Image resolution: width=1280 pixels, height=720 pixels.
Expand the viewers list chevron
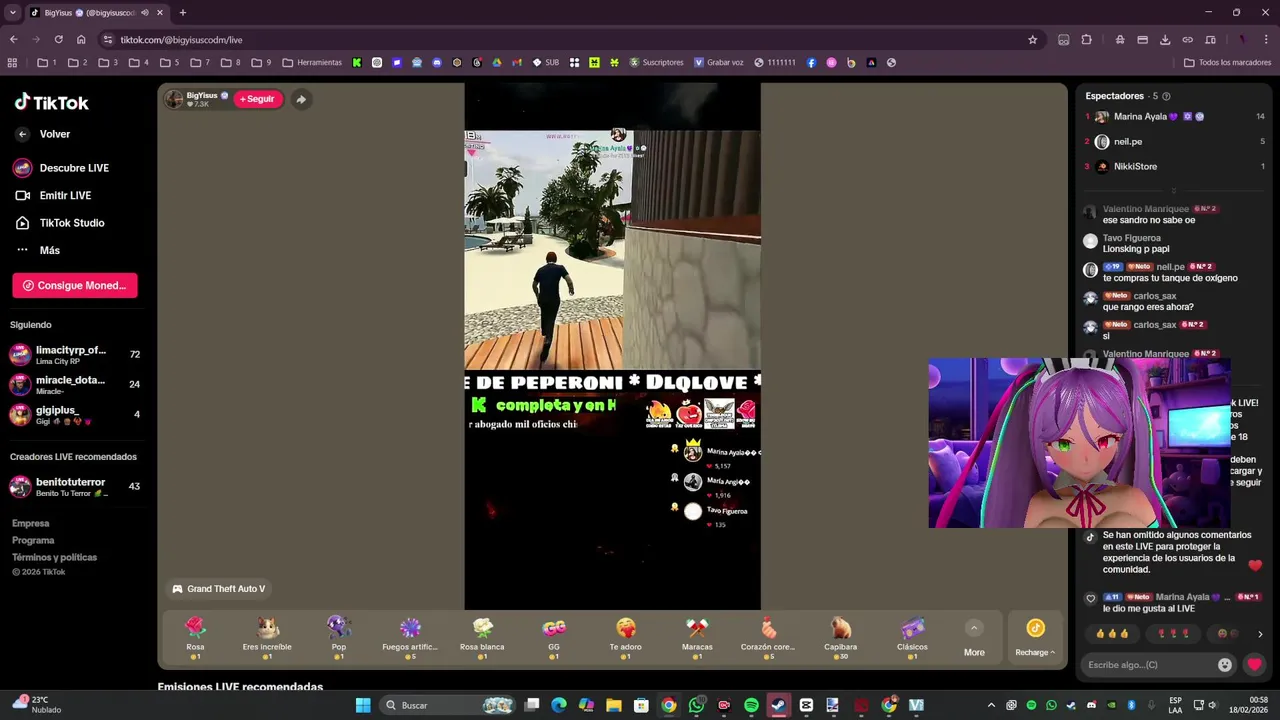1174,190
